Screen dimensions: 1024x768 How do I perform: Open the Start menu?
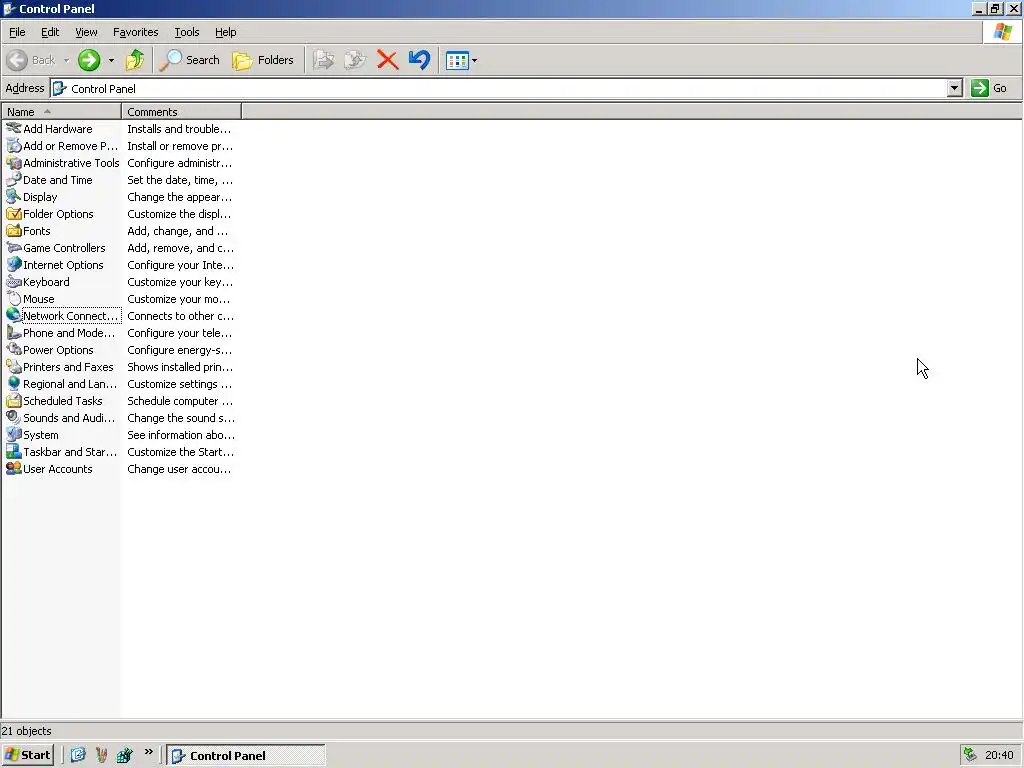(x=27, y=755)
